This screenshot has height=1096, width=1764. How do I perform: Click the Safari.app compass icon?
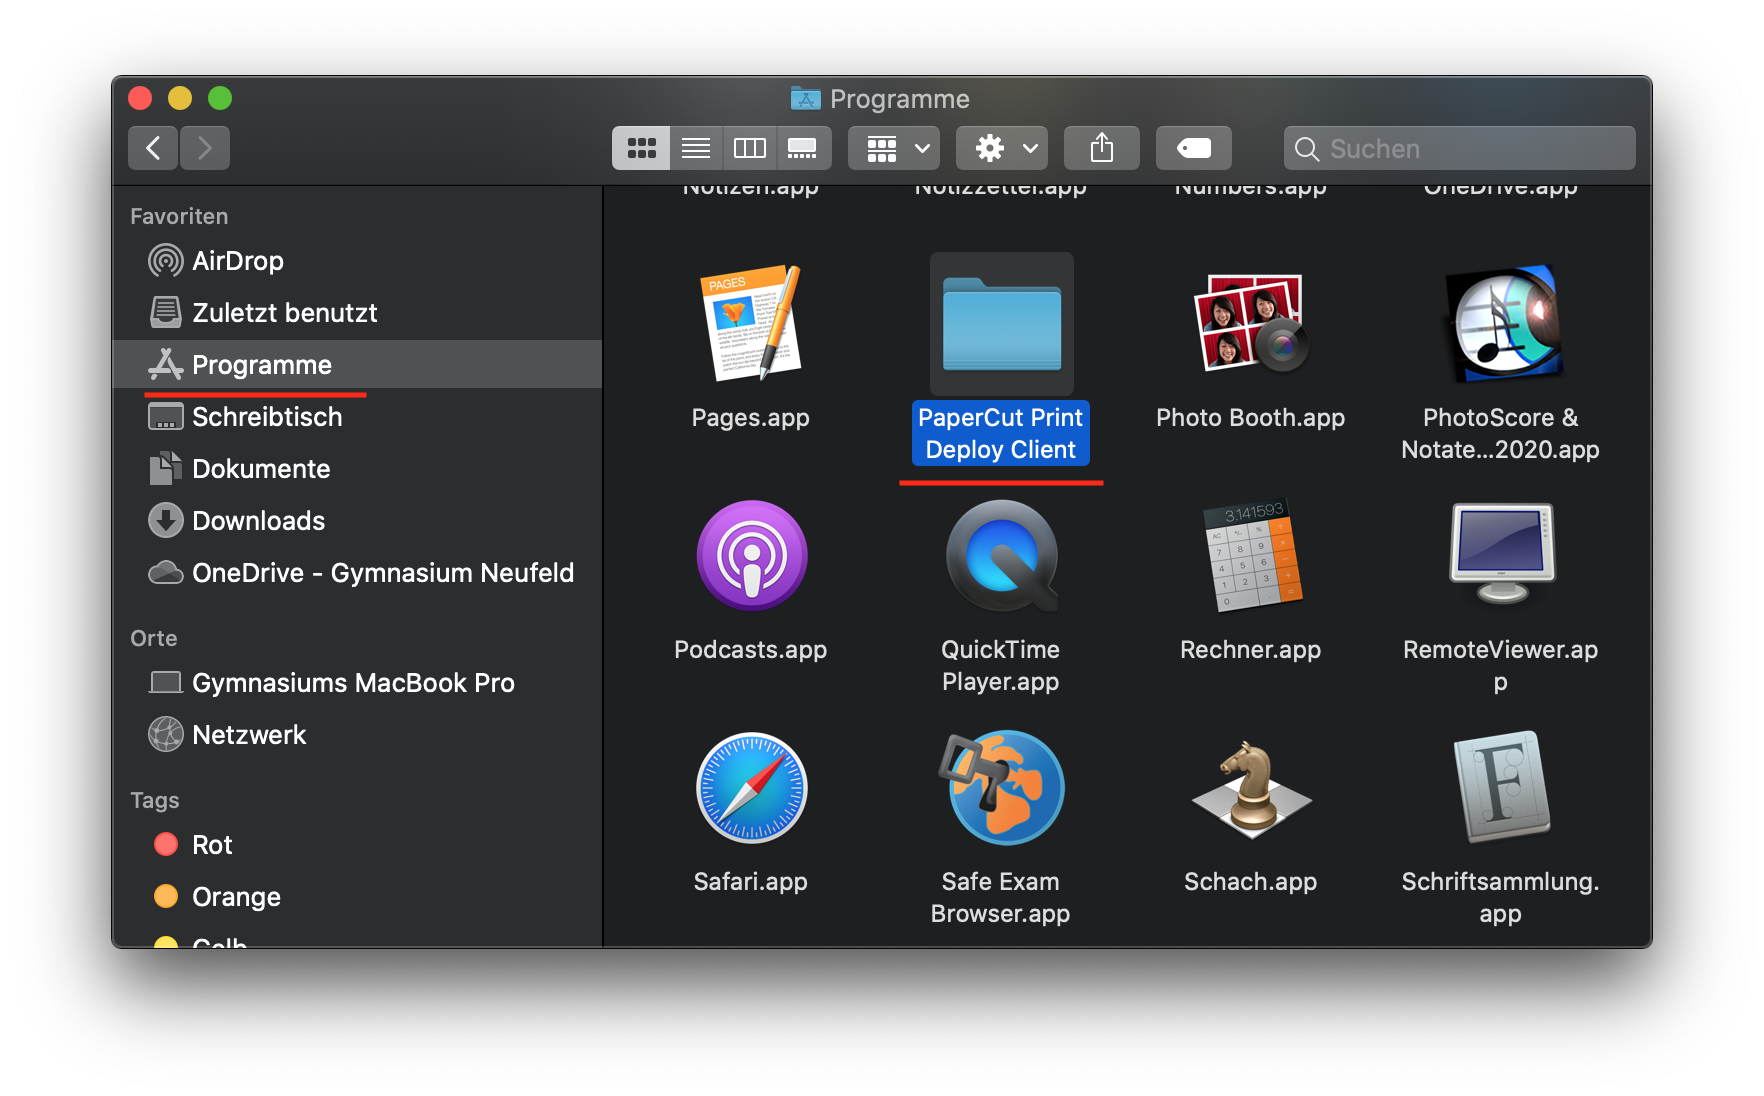click(751, 788)
